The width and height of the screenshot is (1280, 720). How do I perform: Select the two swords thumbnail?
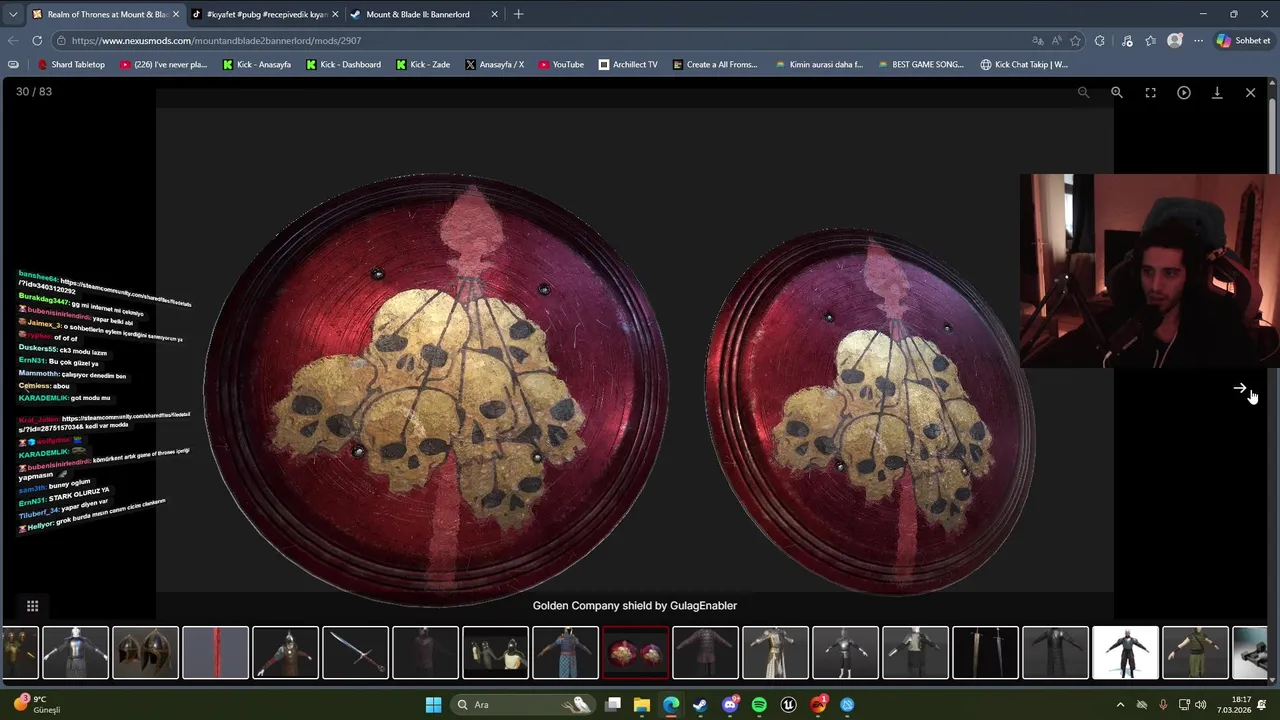(x=985, y=653)
